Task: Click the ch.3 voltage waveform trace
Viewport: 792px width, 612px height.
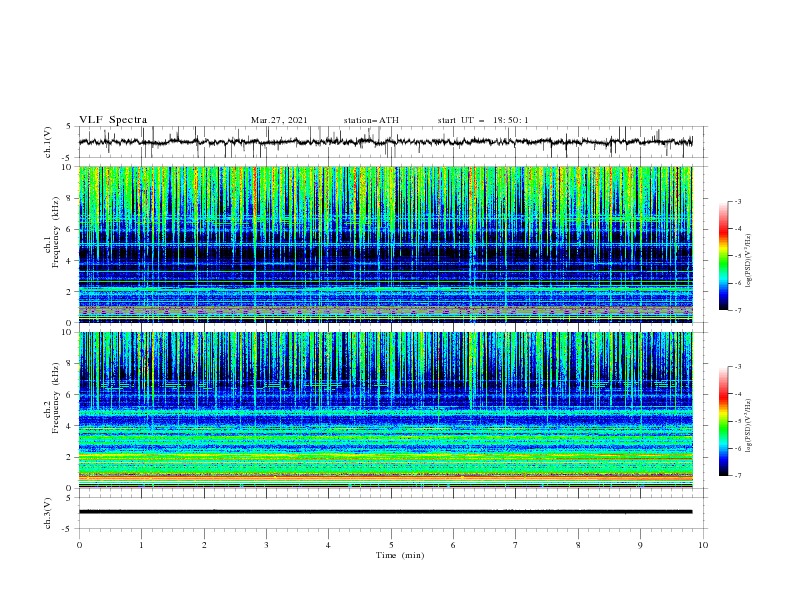Action: point(386,512)
